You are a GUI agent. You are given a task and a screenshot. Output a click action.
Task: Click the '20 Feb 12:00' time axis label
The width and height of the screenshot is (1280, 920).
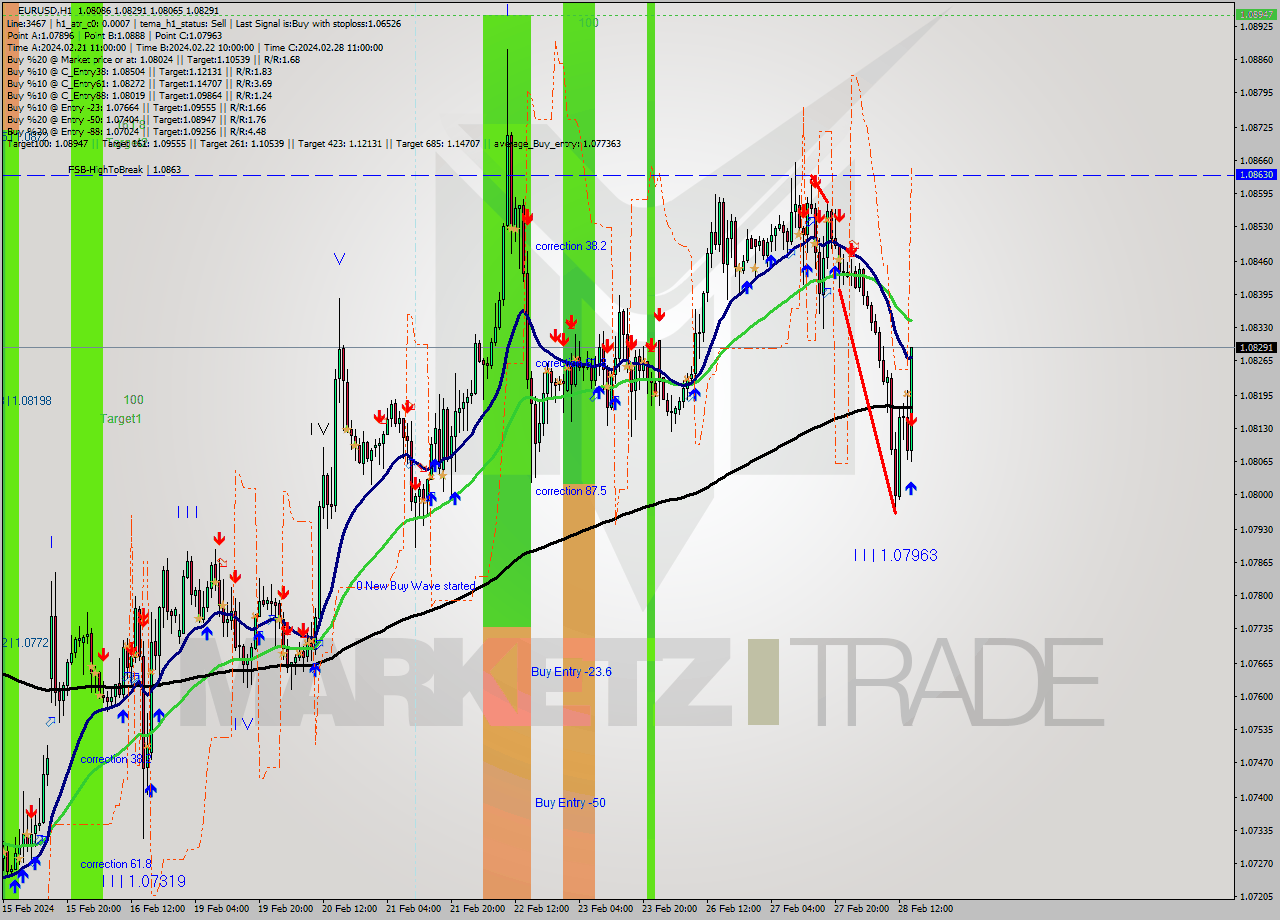[349, 909]
